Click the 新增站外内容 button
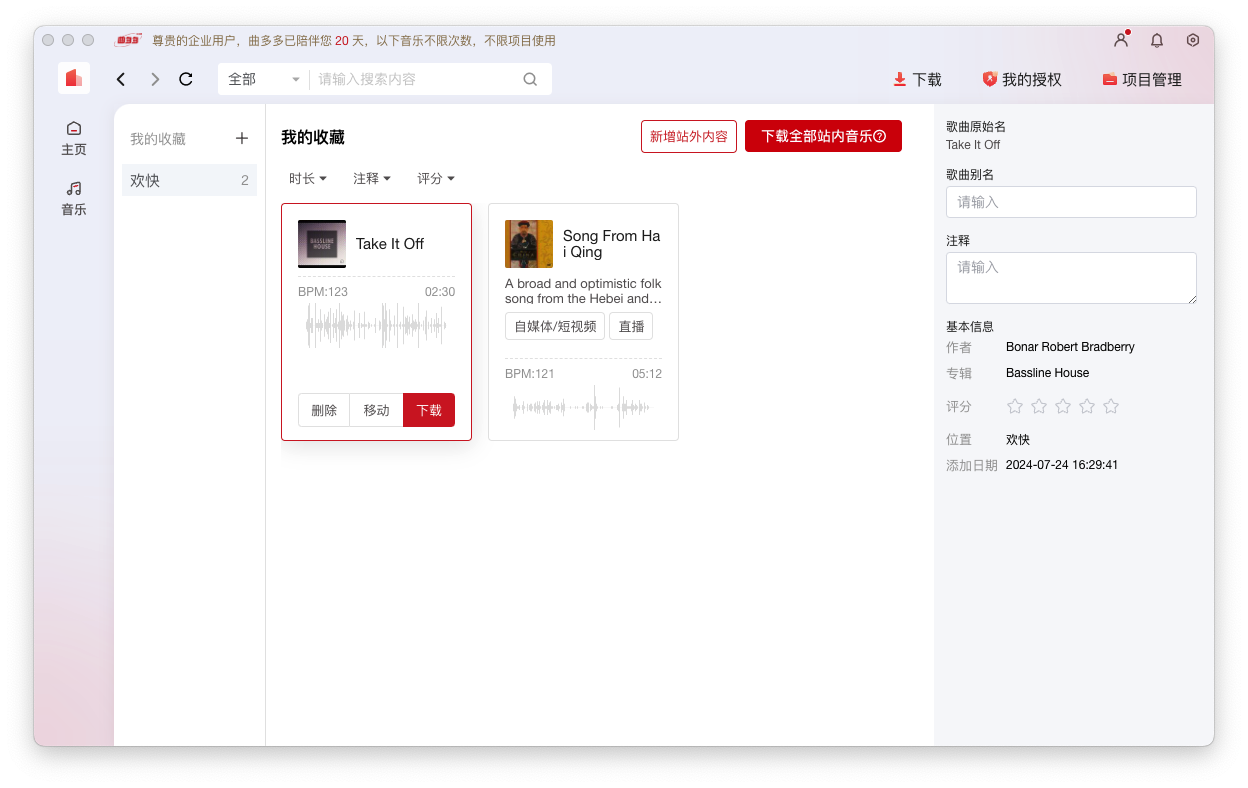 (689, 137)
